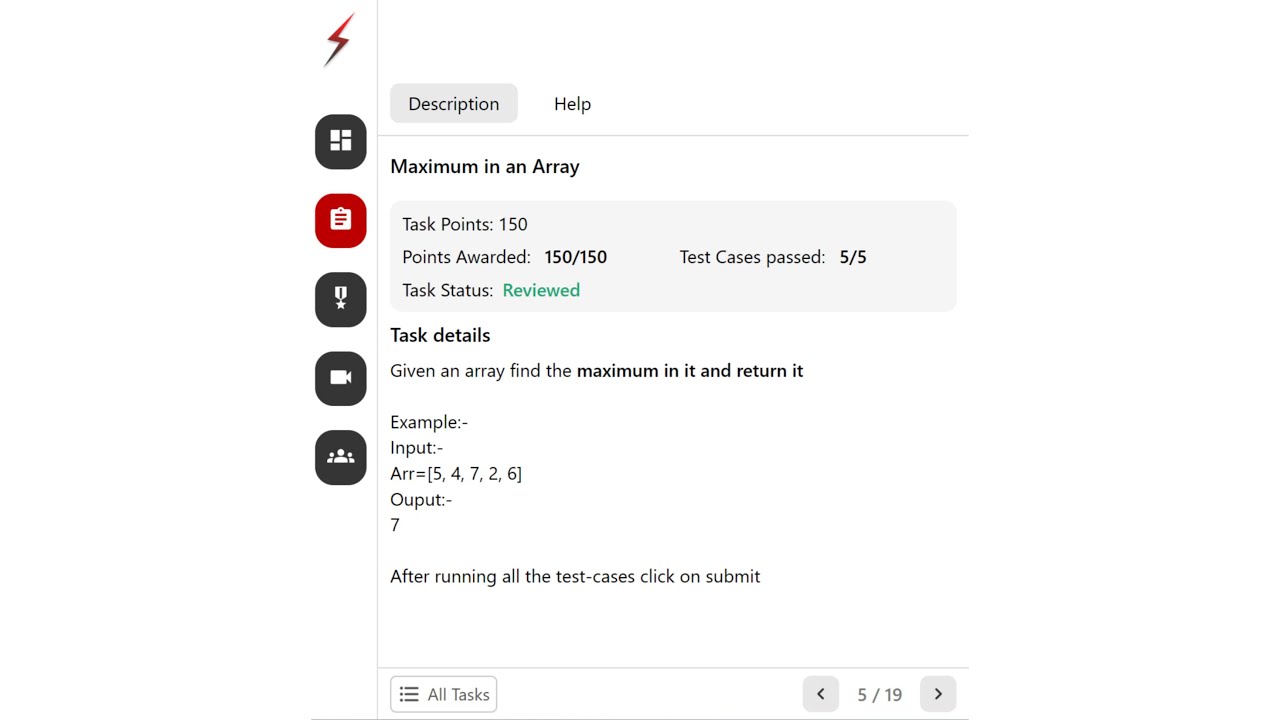Open the All Tasks list button
The width and height of the screenshot is (1280, 720).
[444, 694]
